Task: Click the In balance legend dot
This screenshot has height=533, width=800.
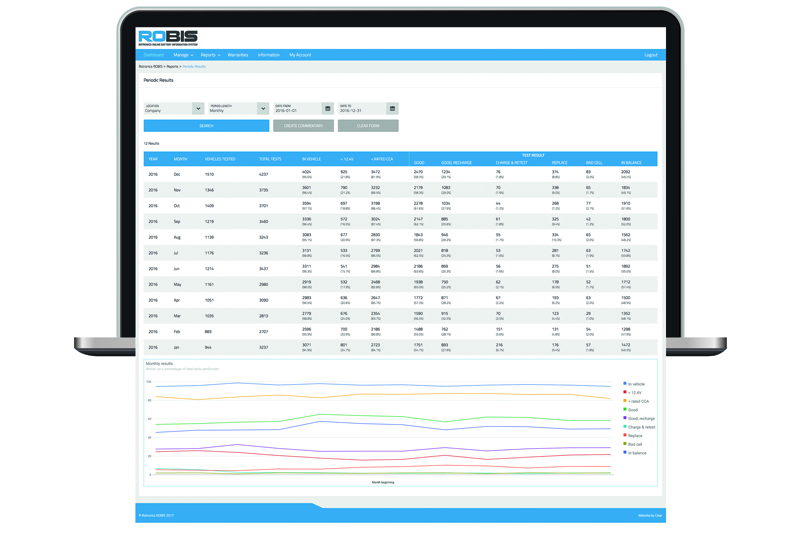Action: coord(626,453)
